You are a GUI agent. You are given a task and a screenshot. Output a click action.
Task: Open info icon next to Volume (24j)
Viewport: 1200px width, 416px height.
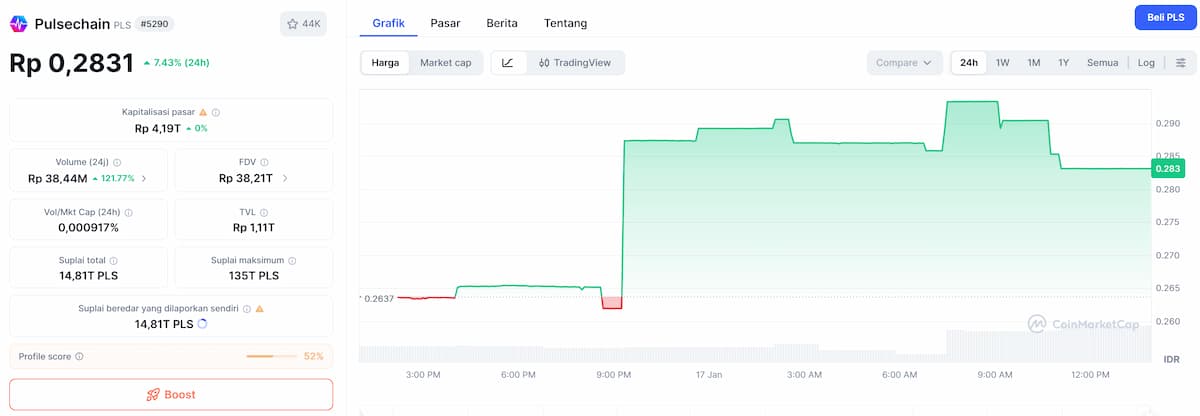117,162
